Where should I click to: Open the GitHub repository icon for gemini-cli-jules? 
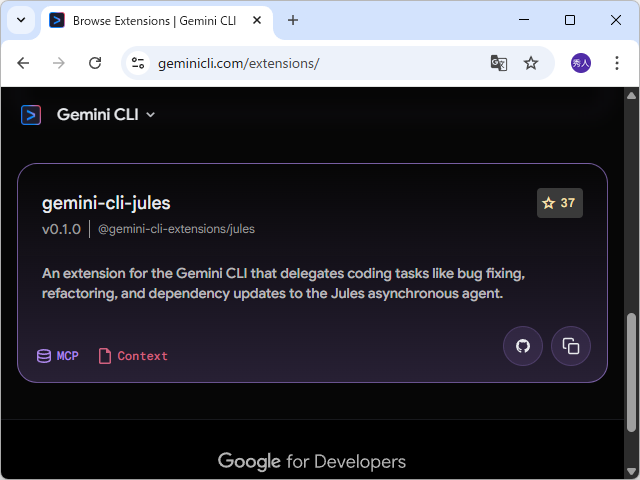(523, 346)
